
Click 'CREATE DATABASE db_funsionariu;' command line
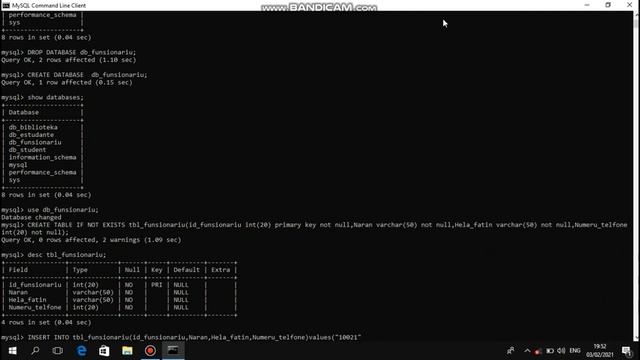(x=74, y=75)
